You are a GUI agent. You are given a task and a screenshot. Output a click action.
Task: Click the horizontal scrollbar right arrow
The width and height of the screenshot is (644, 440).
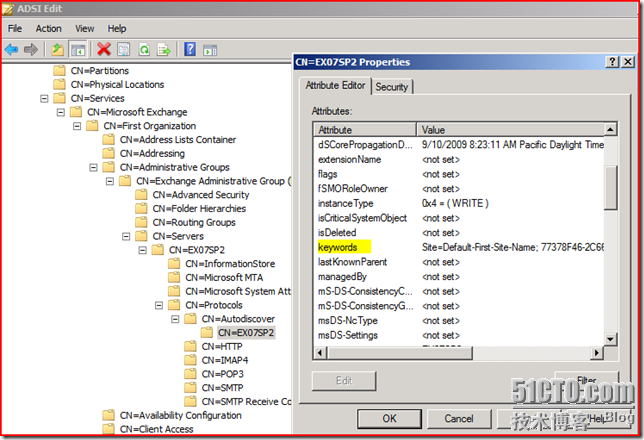(596, 352)
